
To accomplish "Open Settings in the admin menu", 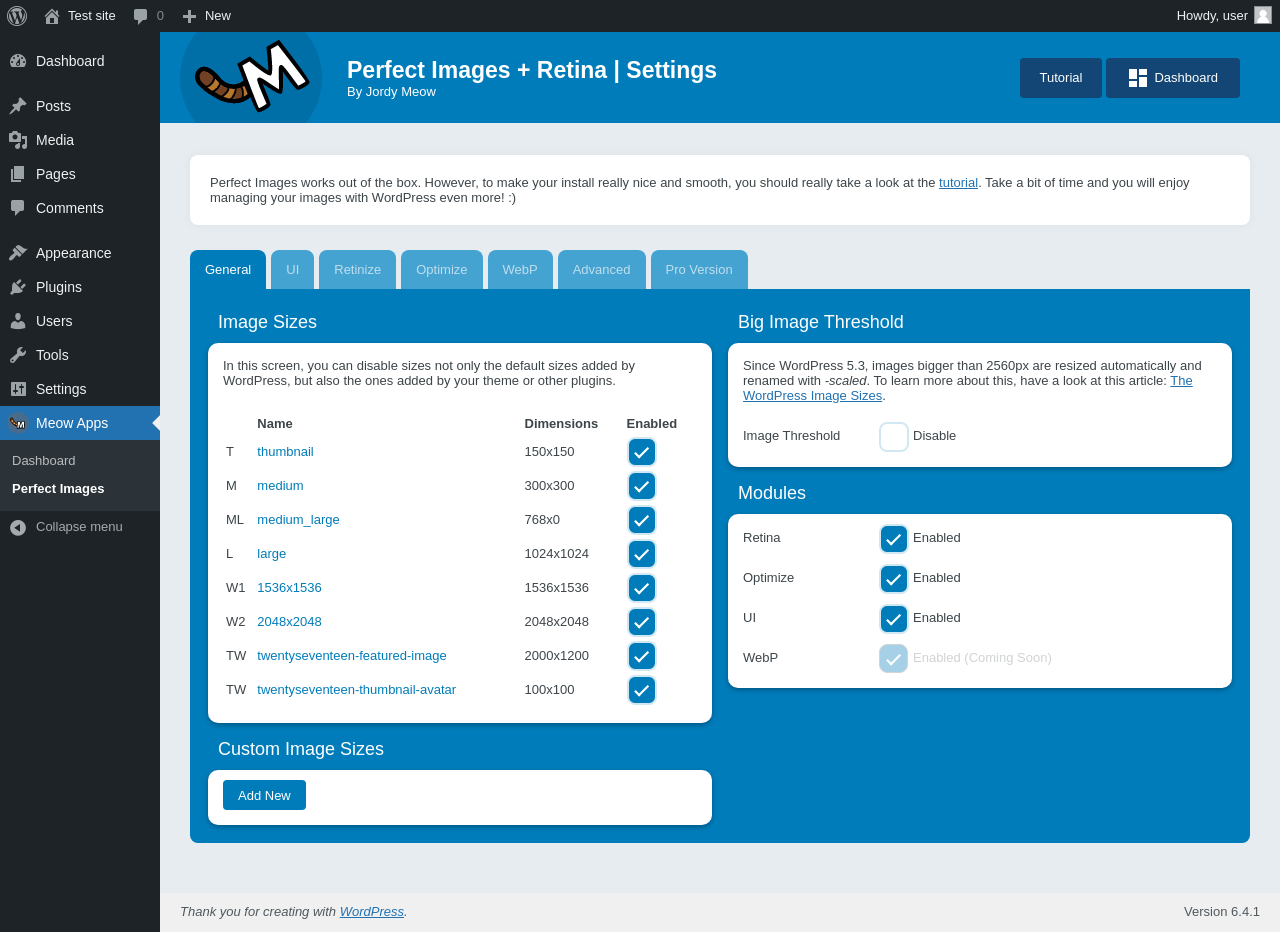I will (80, 389).
